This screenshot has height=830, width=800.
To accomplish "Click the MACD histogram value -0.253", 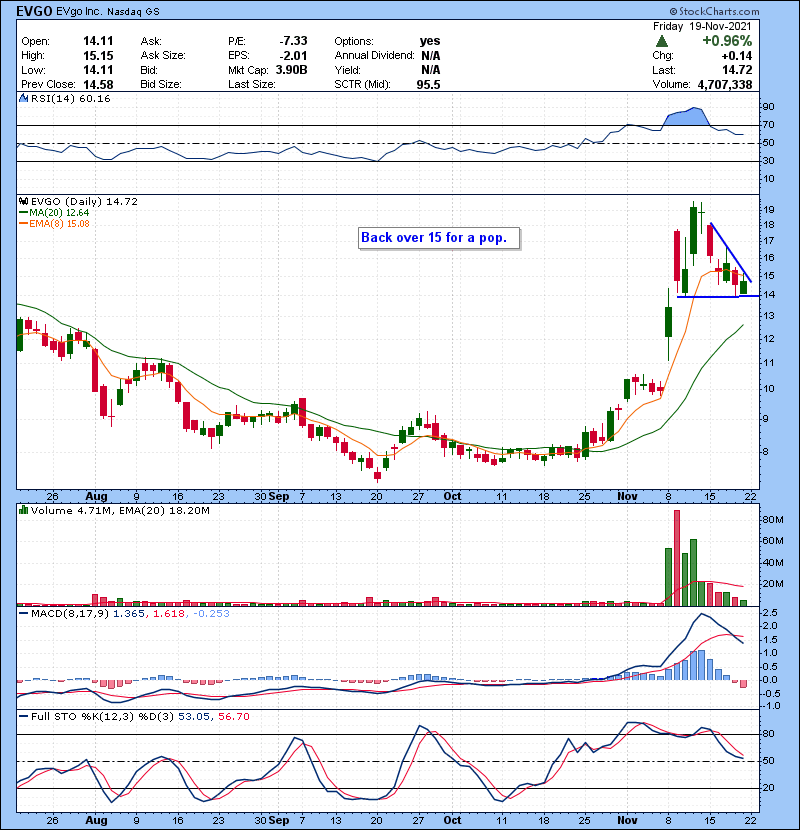I will 211,614.
